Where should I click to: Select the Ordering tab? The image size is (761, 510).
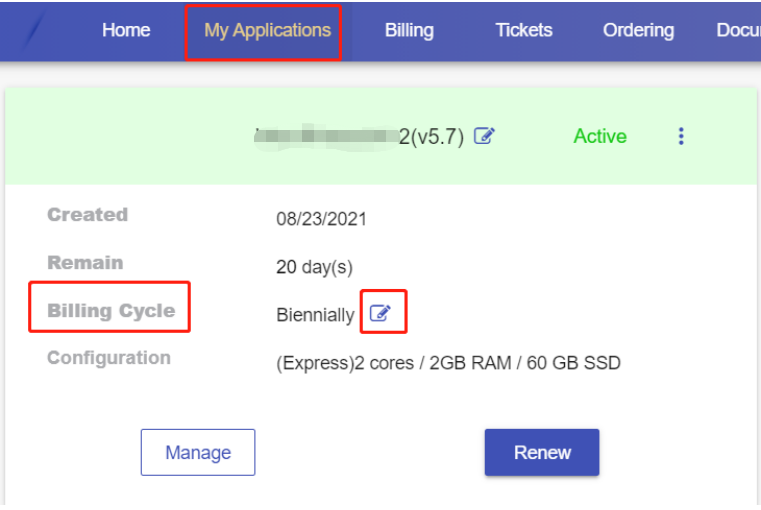(638, 30)
